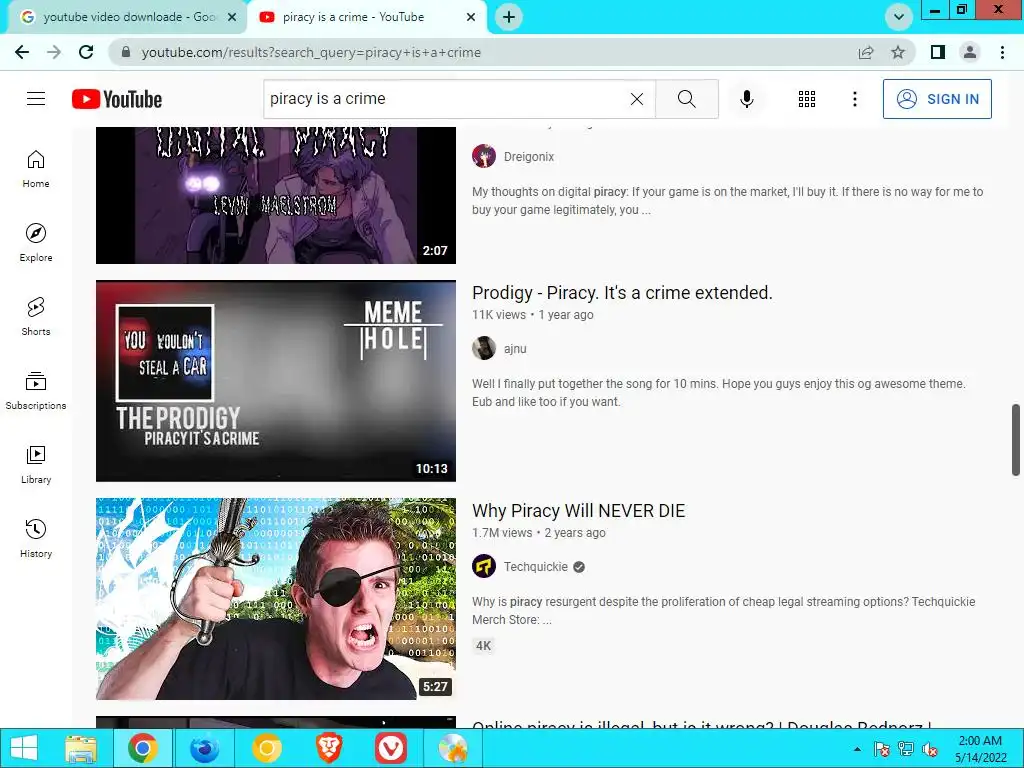Screen dimensions: 1024x768
Task: Start voice search with the microphone
Action: (x=746, y=99)
